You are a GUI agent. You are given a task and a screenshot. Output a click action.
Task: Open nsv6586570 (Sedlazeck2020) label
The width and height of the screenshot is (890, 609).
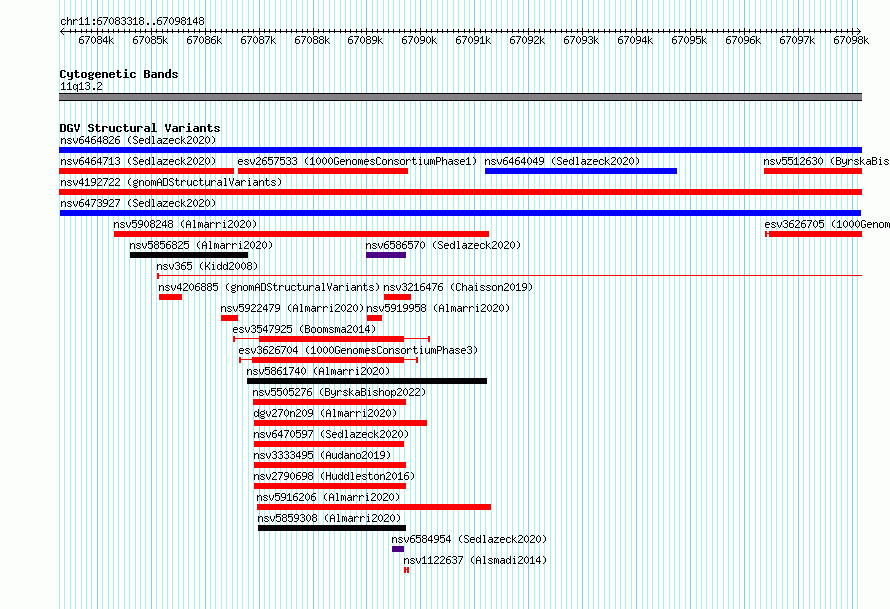click(443, 245)
